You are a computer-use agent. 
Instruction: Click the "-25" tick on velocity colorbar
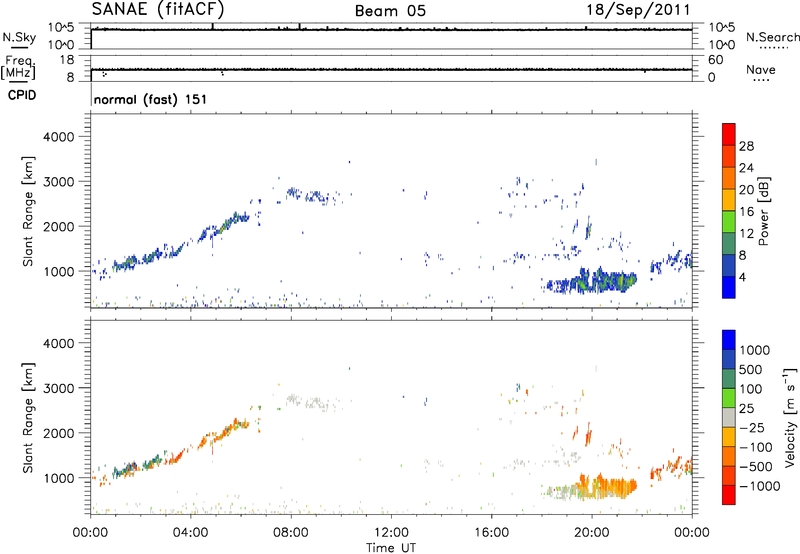tap(752, 428)
